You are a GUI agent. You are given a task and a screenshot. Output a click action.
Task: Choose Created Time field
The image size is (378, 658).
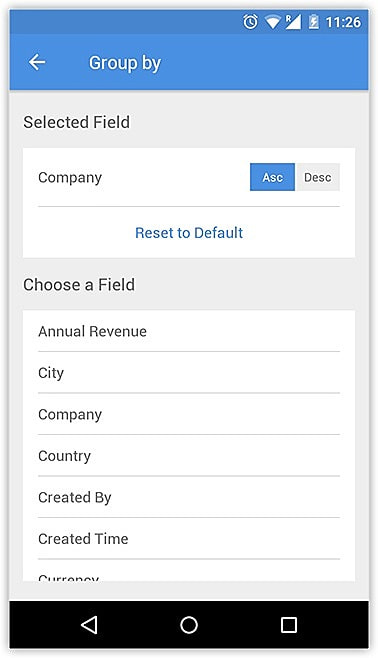(x=189, y=539)
